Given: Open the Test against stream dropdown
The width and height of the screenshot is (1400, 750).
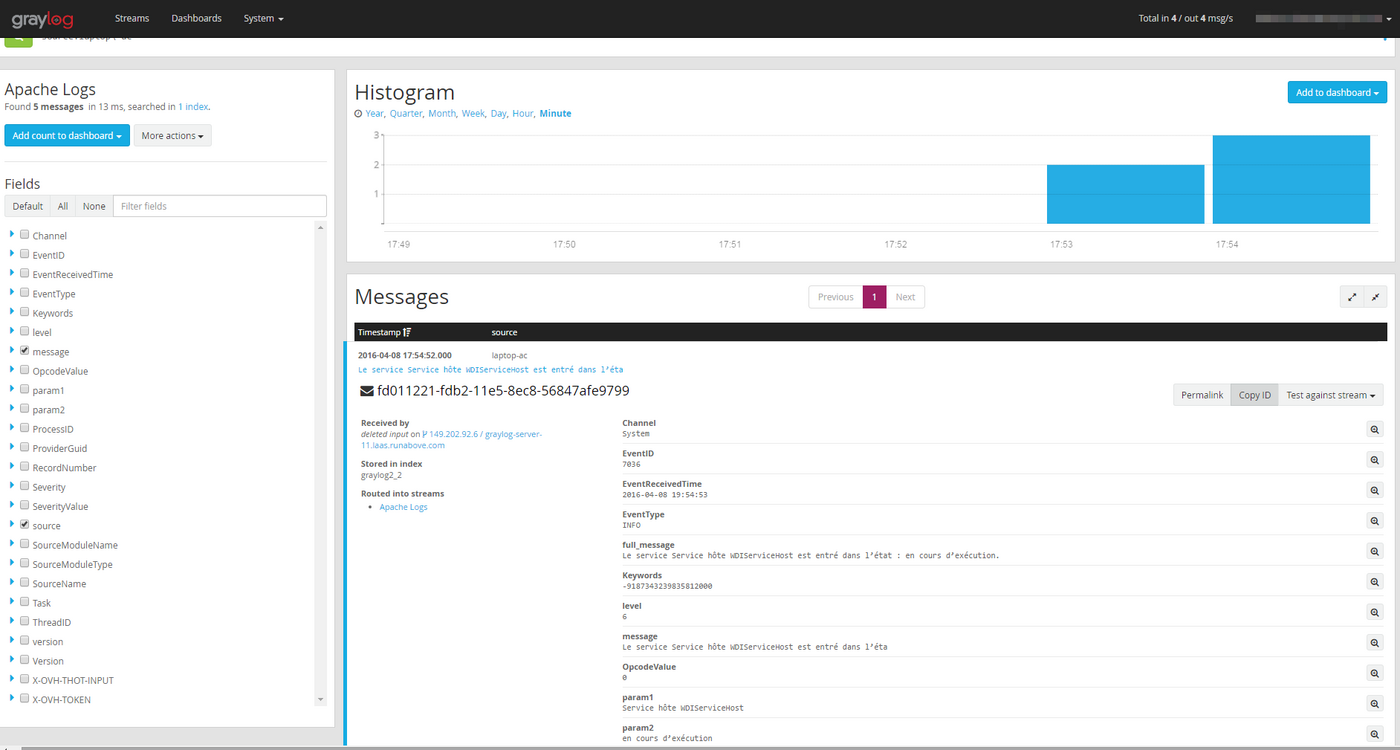Looking at the screenshot, I should [x=1331, y=394].
